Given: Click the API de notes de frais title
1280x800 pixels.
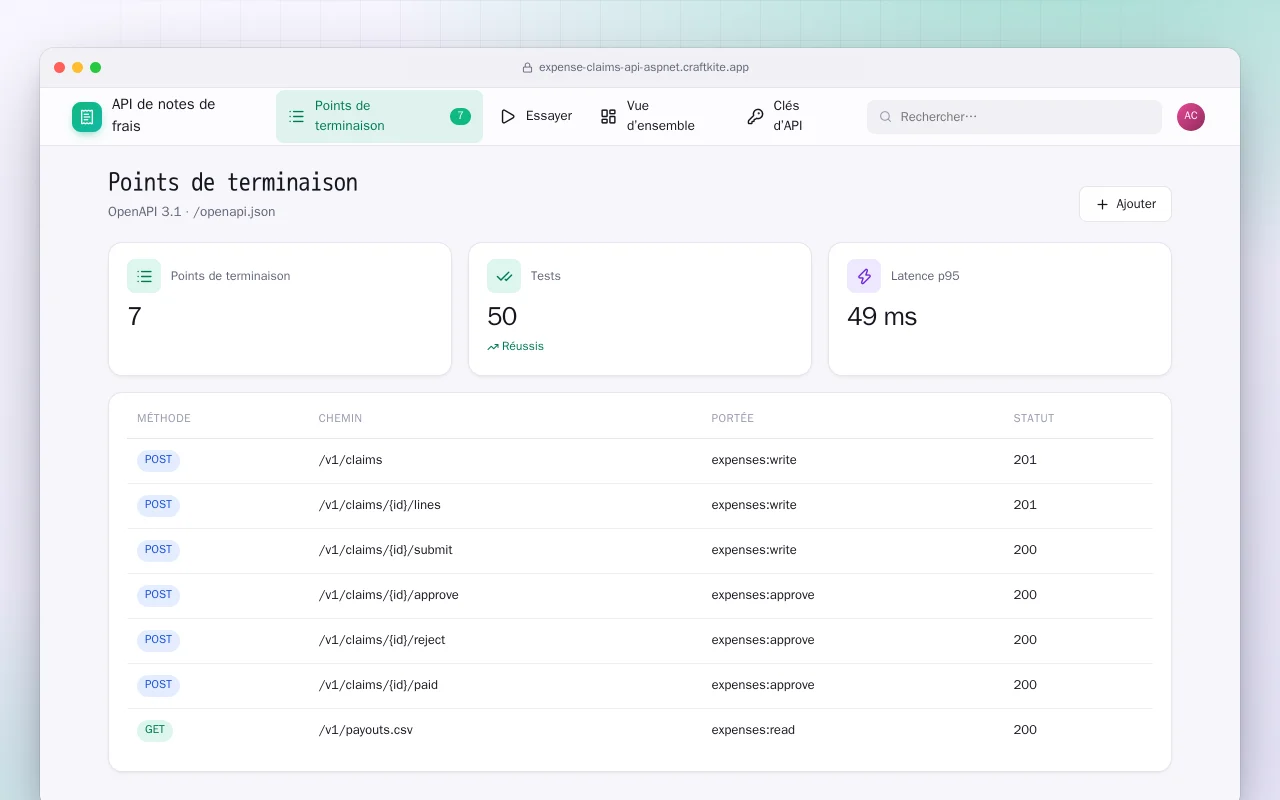Looking at the screenshot, I should pyautogui.click(x=164, y=115).
